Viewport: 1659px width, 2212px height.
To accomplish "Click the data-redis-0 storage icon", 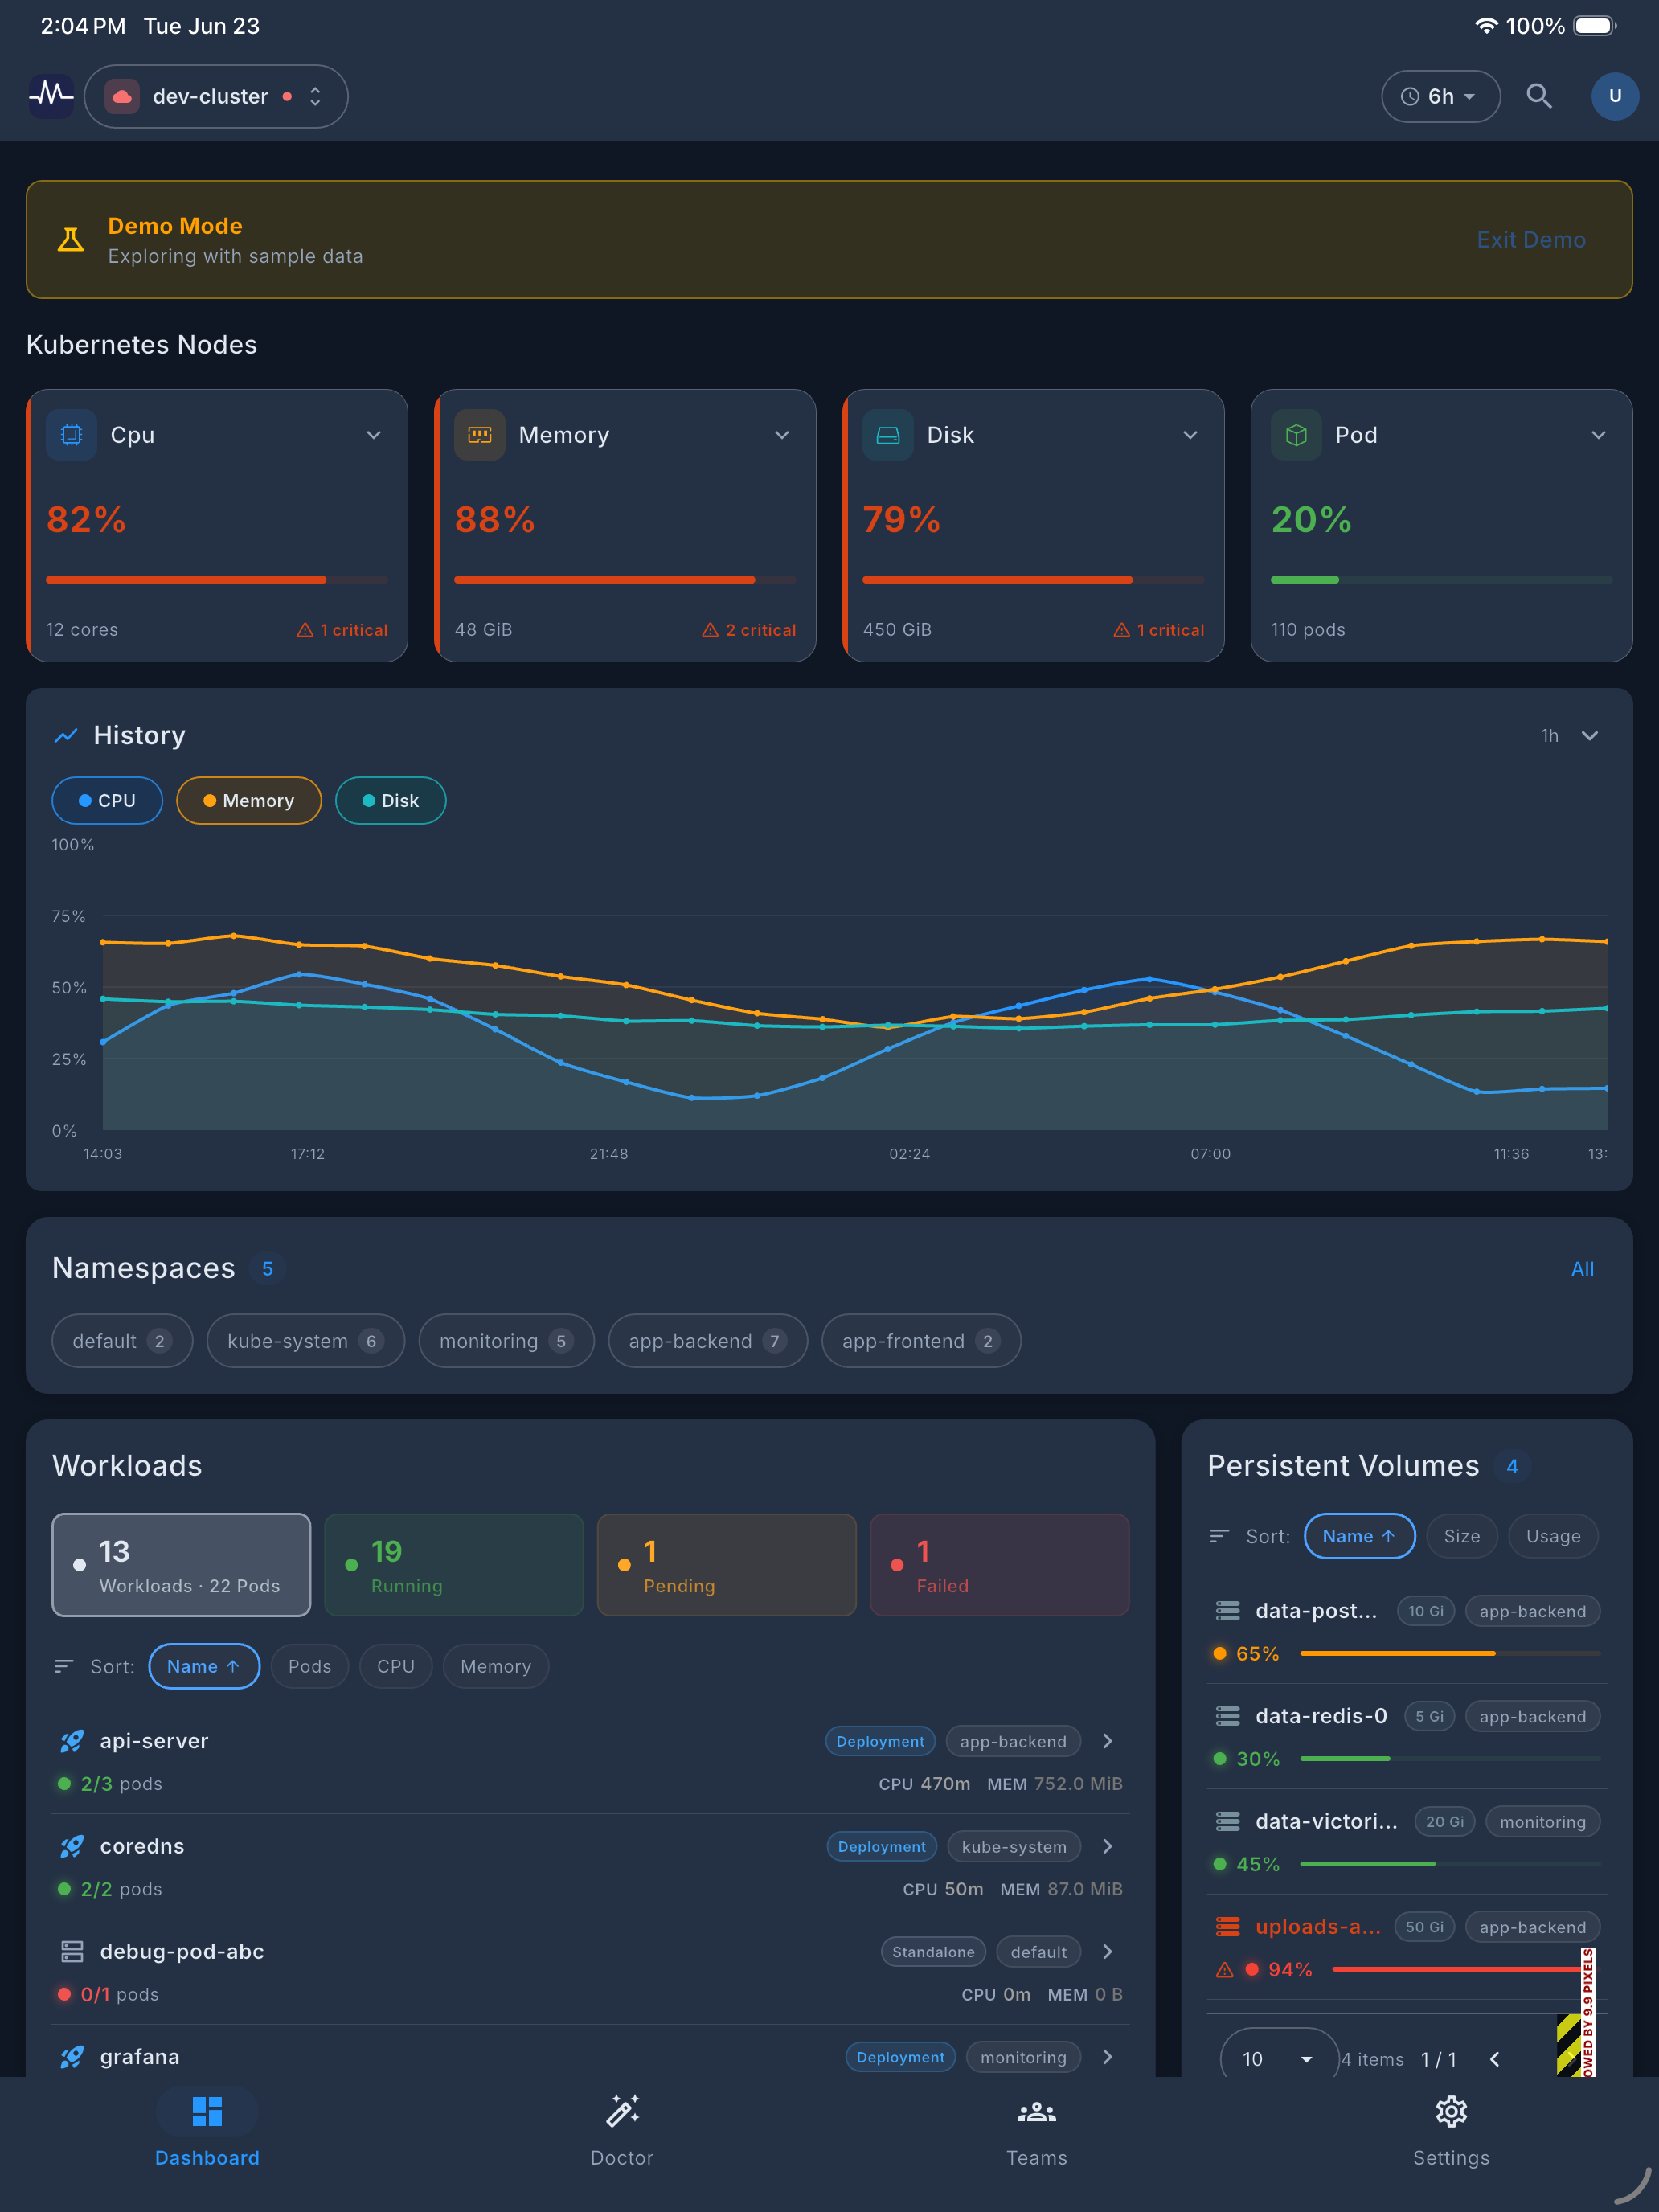I will pyautogui.click(x=1228, y=1716).
